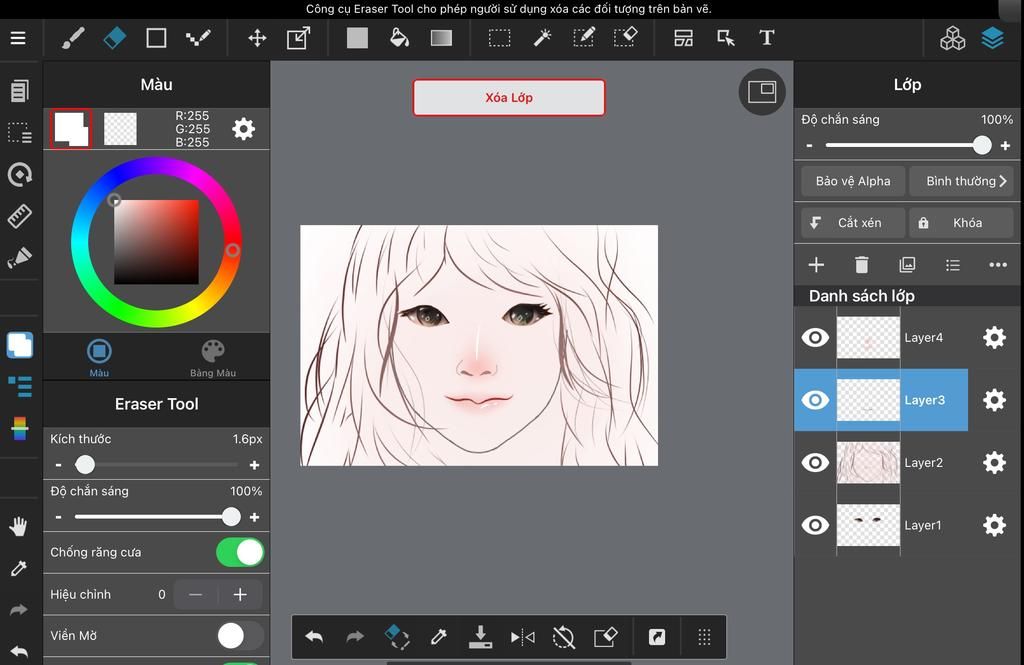Open the canvas navigator preview button
The image size is (1024, 665).
coord(762,91)
